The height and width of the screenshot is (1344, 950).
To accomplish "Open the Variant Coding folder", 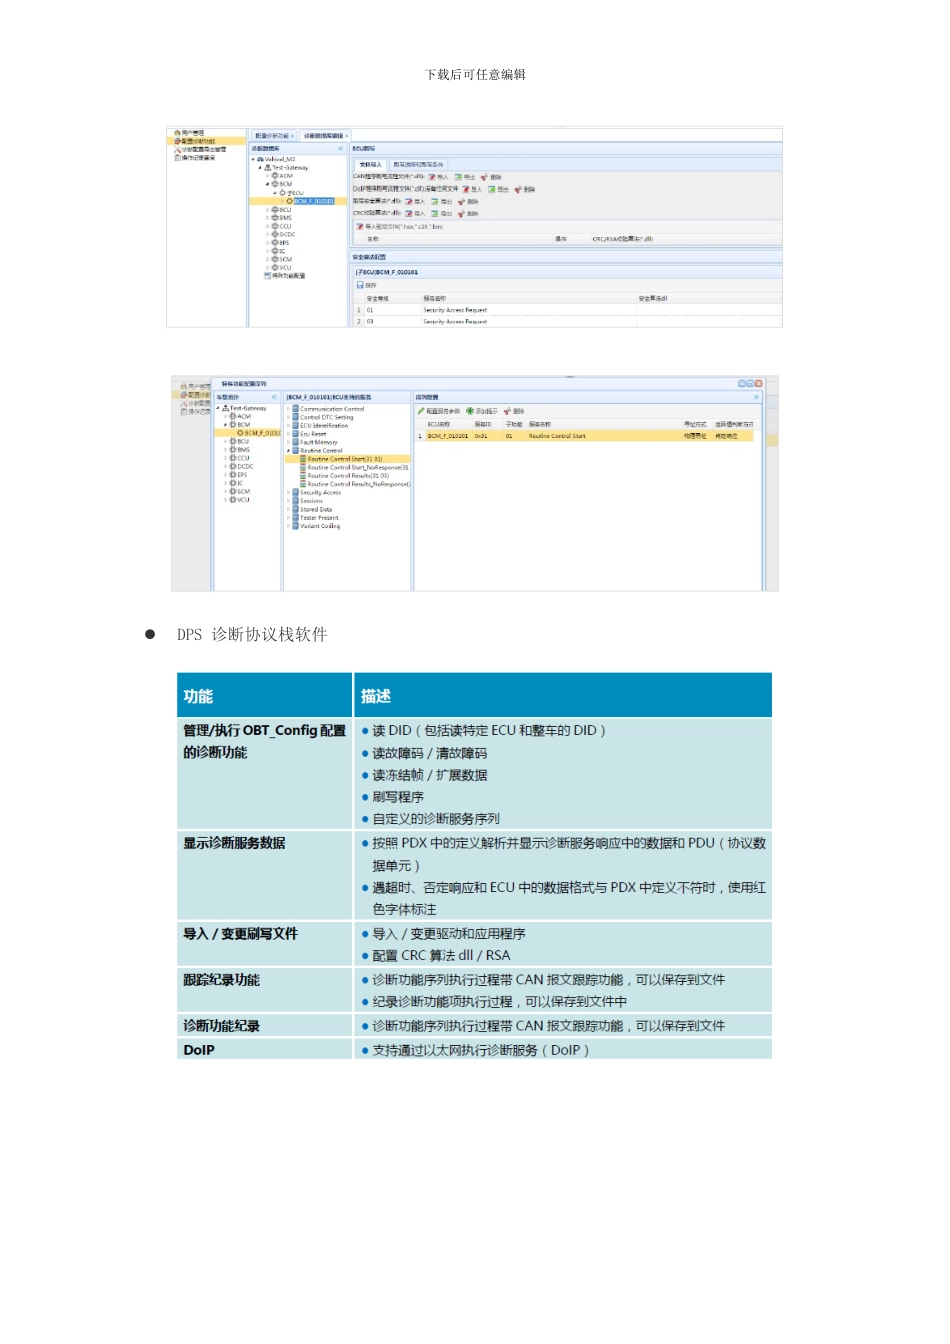I will 316,526.
